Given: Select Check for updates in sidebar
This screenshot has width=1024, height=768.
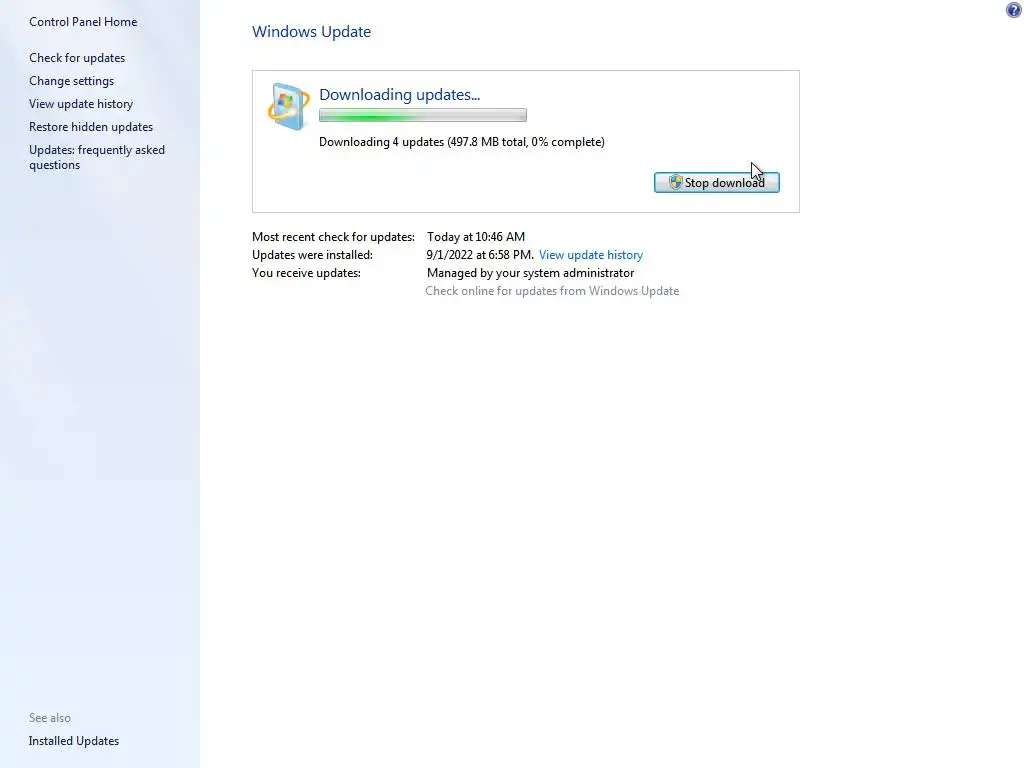Looking at the screenshot, I should [x=77, y=57].
